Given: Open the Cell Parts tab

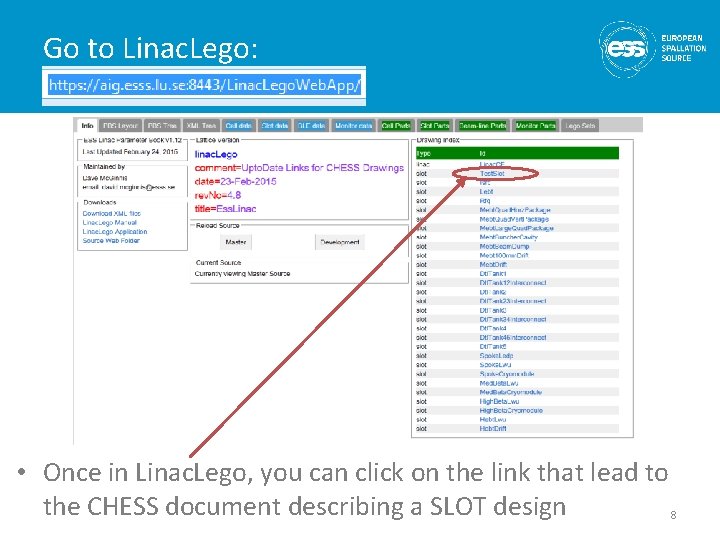Looking at the screenshot, I should 396,125.
